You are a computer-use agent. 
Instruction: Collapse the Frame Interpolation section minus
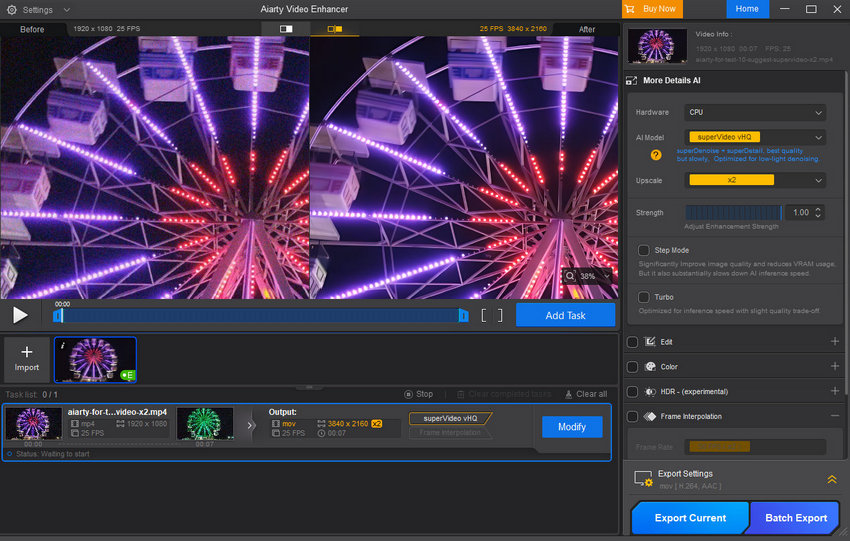835,416
